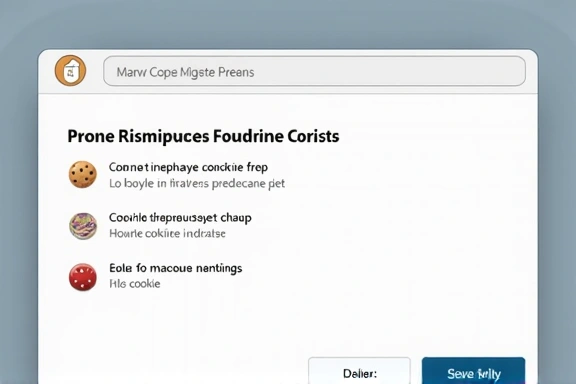This screenshot has height=384, width=576.
Task: Click the word "Corists" in the heading
Action: [313, 136]
